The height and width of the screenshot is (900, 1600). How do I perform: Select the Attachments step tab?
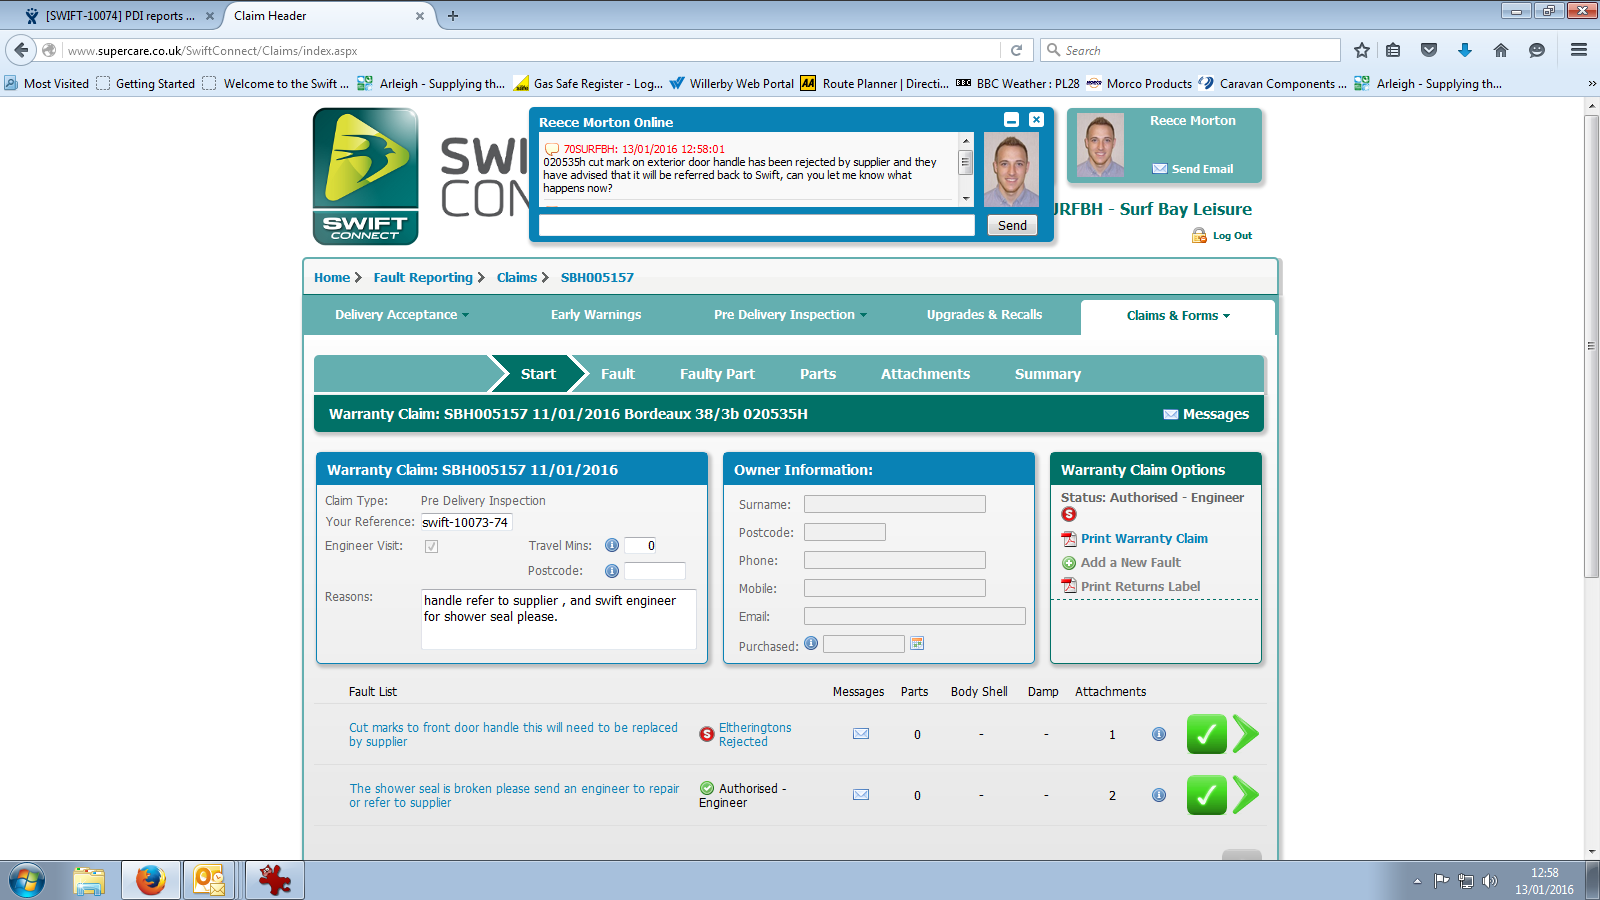[925, 374]
